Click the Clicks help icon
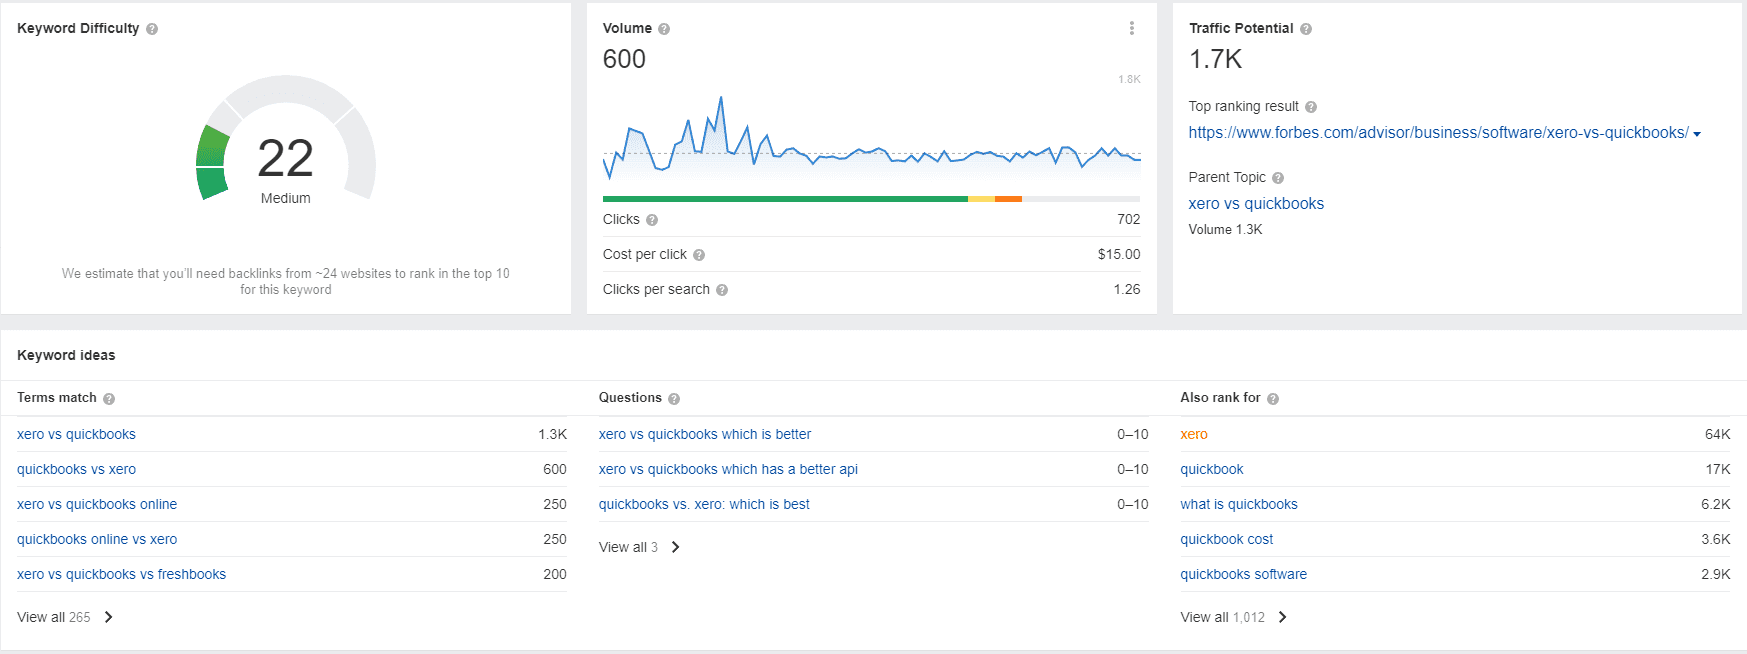 pyautogui.click(x=652, y=220)
